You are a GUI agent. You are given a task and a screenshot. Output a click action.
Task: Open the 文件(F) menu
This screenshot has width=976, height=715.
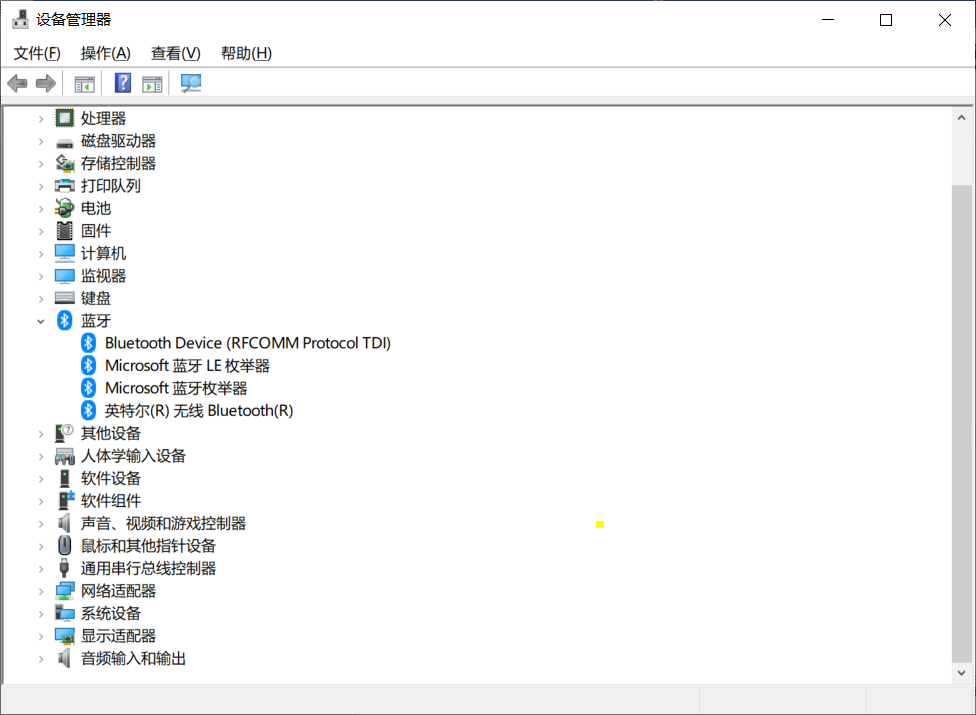point(37,53)
